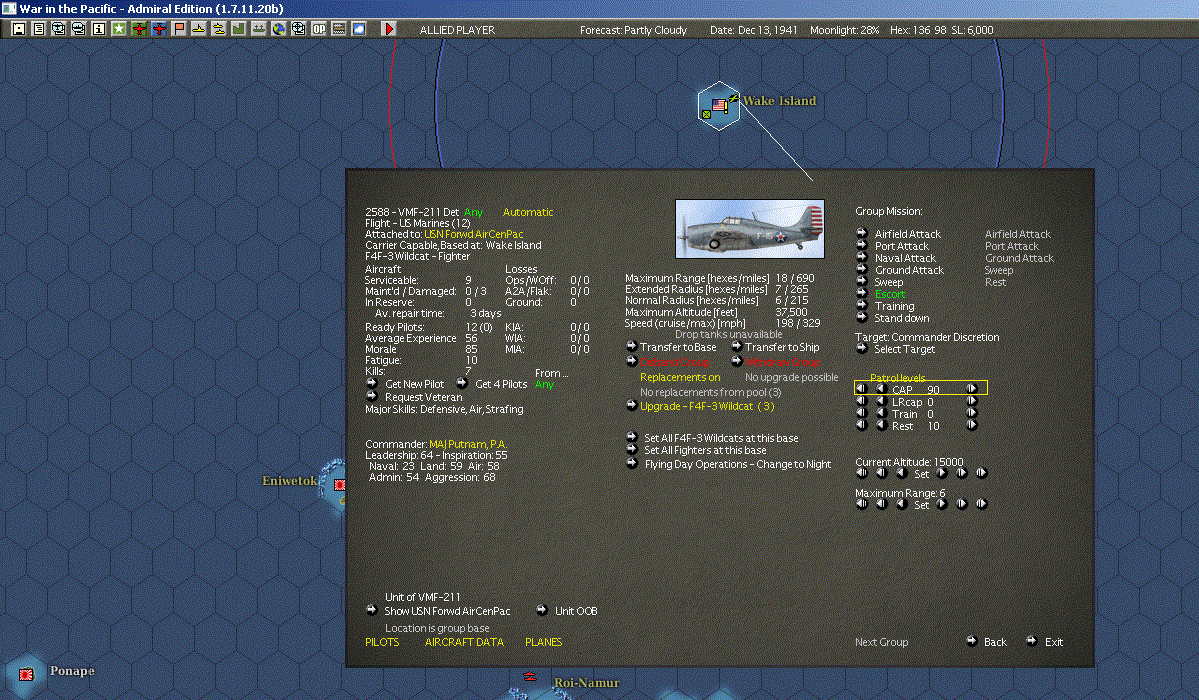1199x700 pixels.
Task: Click red plane on green background icon
Action: [x=138, y=29]
